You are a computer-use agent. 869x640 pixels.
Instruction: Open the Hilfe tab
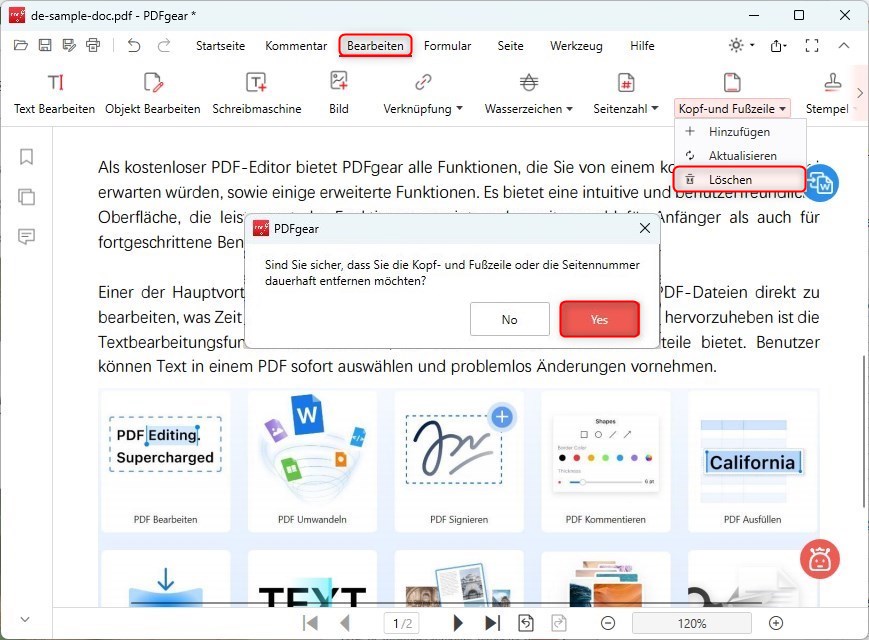642,45
